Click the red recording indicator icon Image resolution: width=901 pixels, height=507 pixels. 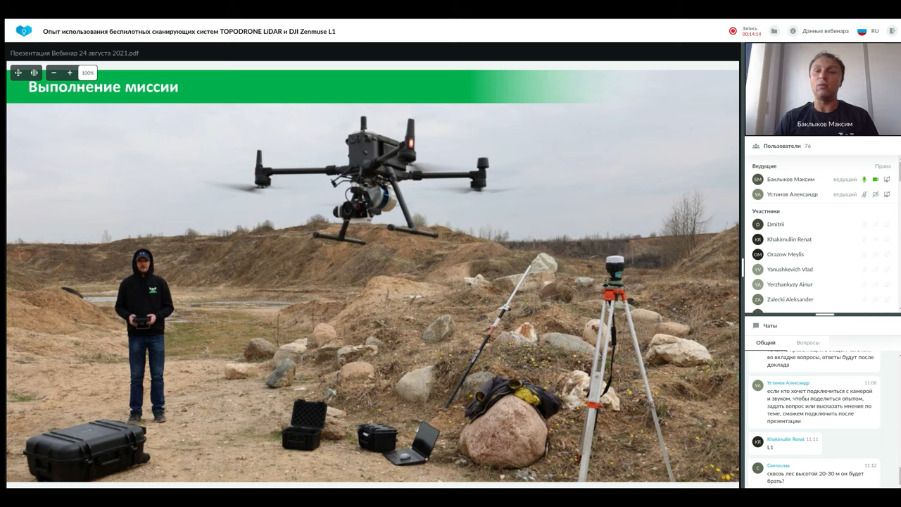pyautogui.click(x=733, y=31)
